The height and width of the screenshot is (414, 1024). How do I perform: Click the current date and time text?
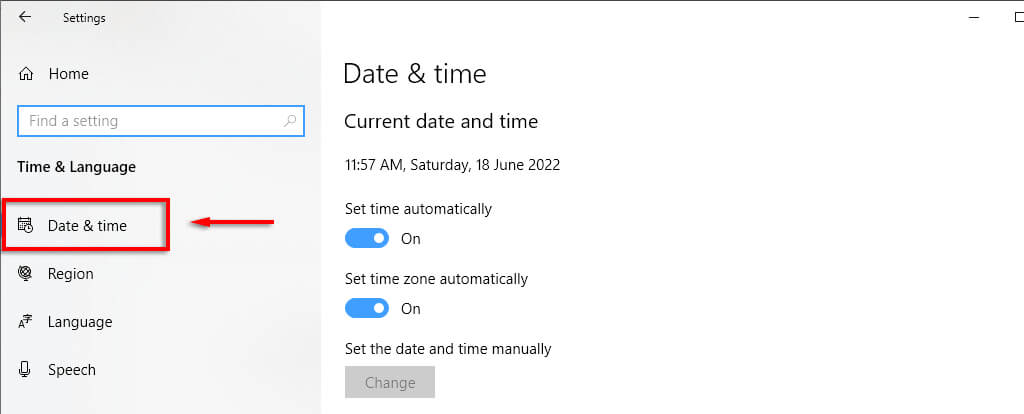coord(452,165)
